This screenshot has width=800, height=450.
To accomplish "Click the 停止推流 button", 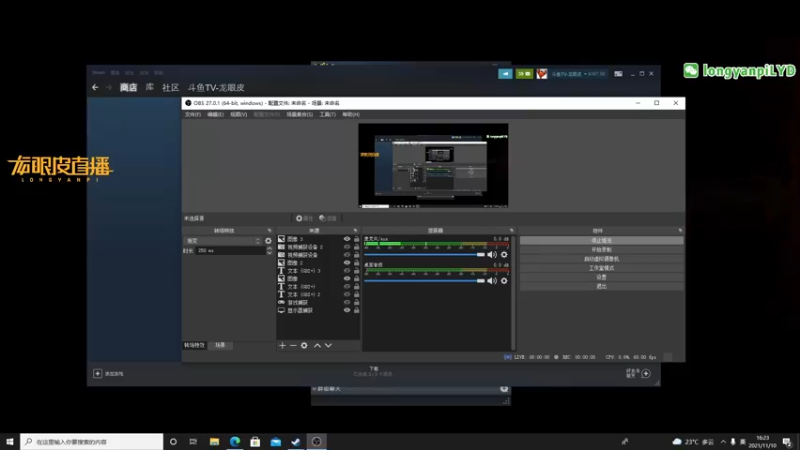I will [x=602, y=240].
